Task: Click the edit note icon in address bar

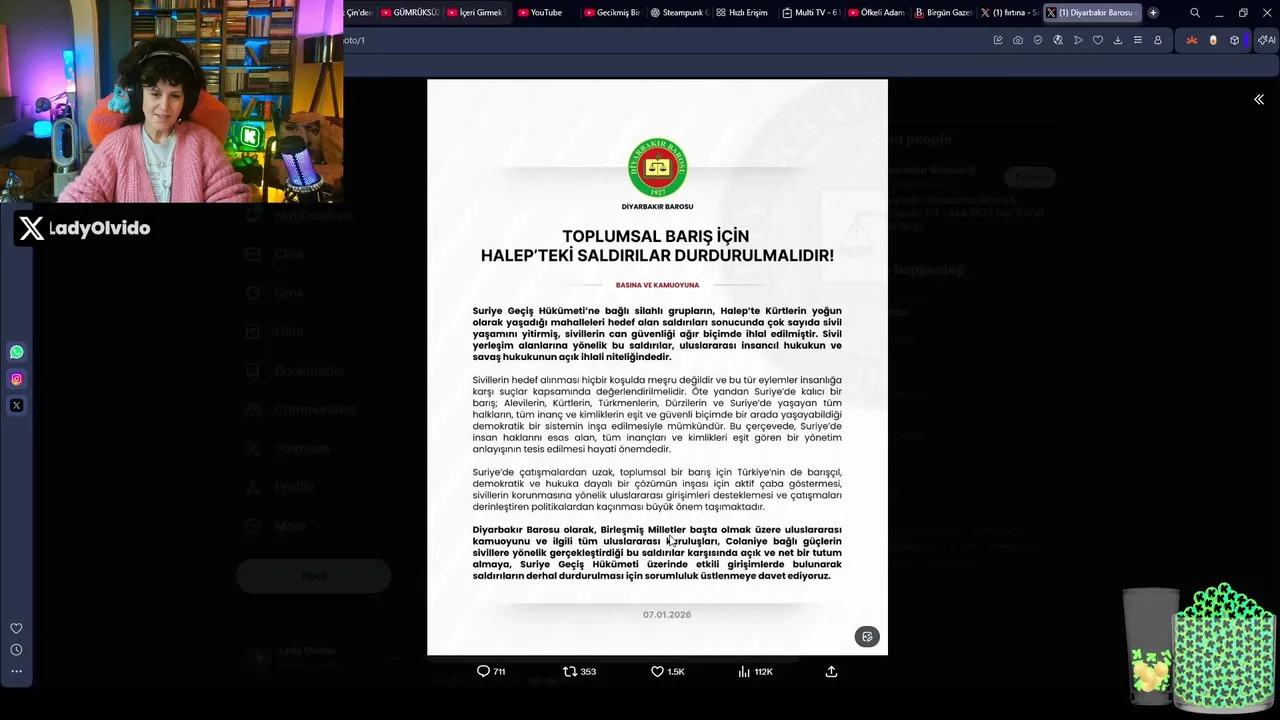Action: (x=998, y=40)
